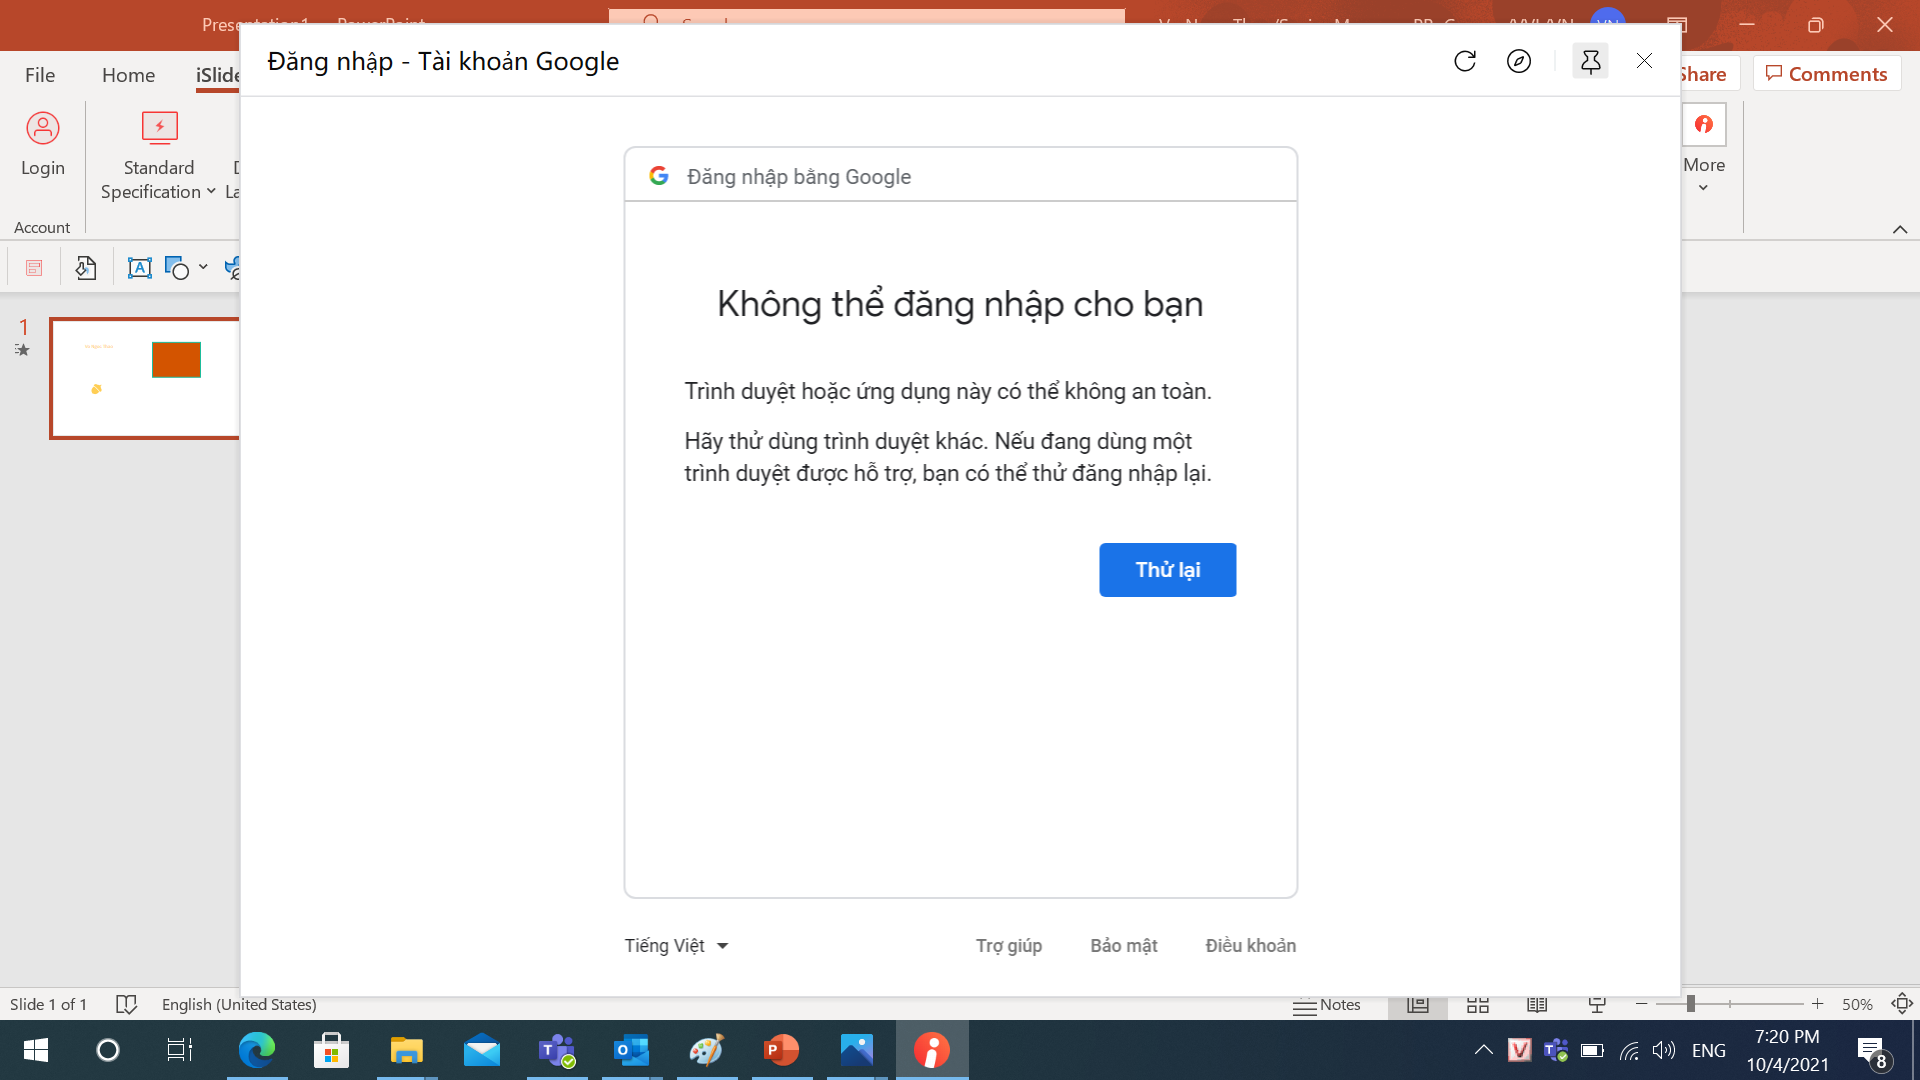The width and height of the screenshot is (1920, 1080).
Task: Click the red layout icon in quick toolbar
Action: click(34, 268)
